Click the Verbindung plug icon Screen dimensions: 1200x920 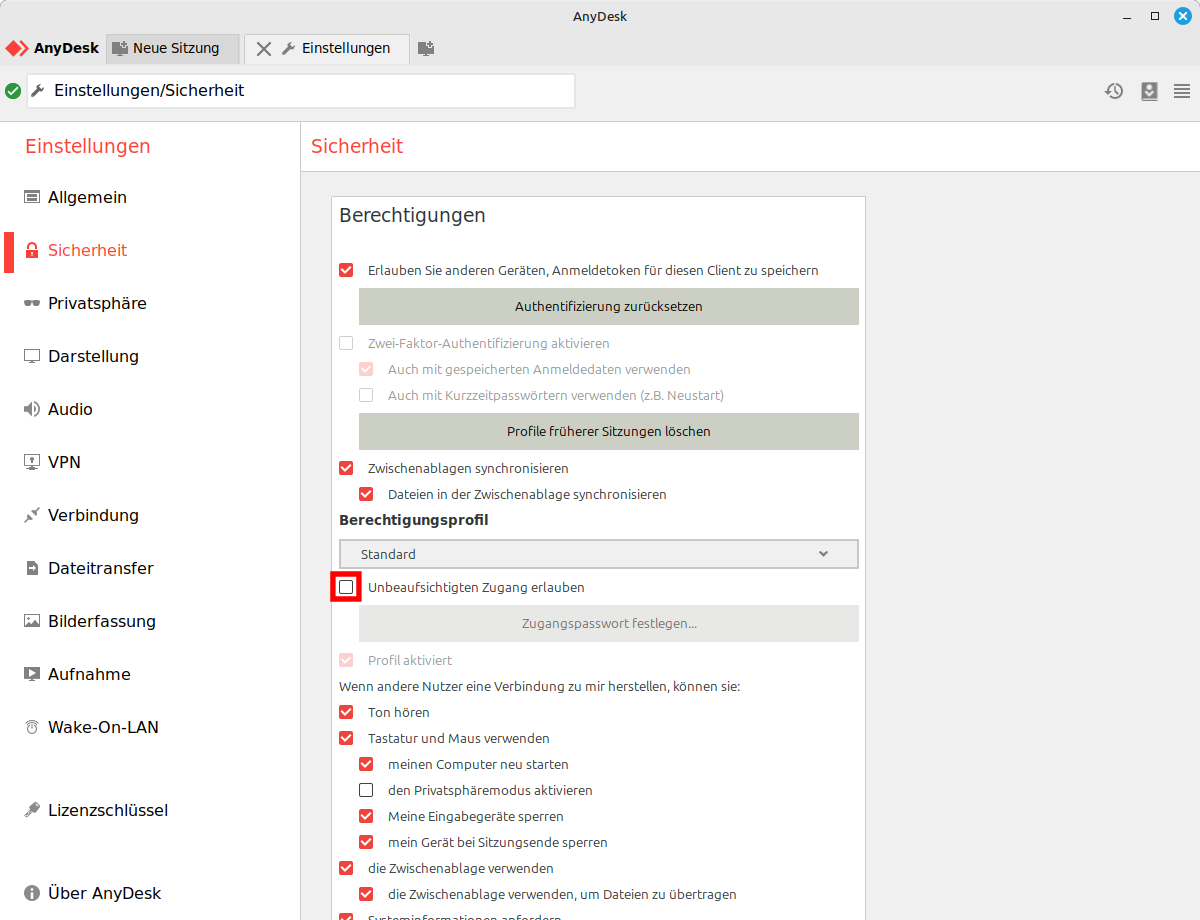32,515
